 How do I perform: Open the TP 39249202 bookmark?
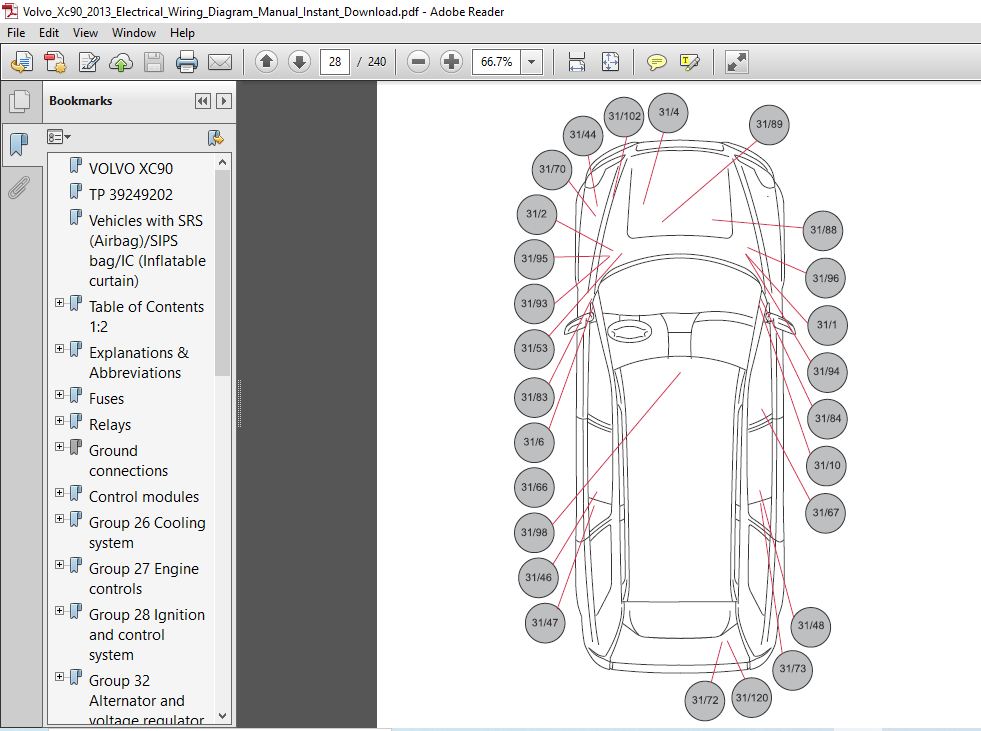pyautogui.click(x=131, y=195)
